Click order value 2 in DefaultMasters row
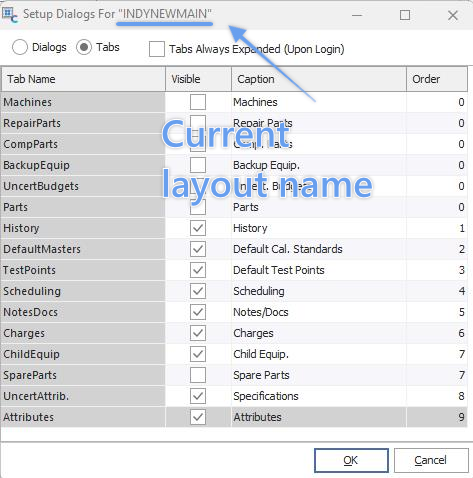Image resolution: width=473 pixels, height=478 pixels. tap(437, 249)
